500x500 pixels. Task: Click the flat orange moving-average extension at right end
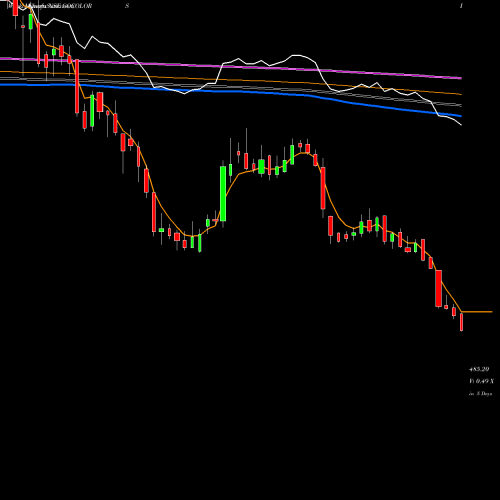tap(477, 312)
